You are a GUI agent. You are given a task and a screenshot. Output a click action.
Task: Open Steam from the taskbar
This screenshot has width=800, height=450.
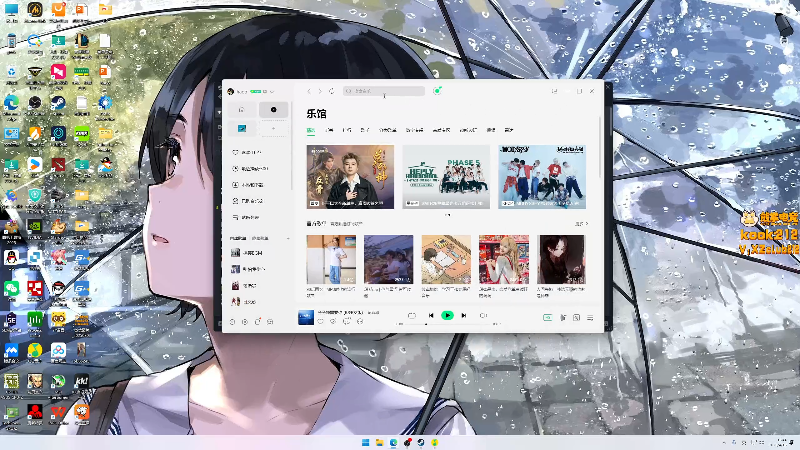421,442
